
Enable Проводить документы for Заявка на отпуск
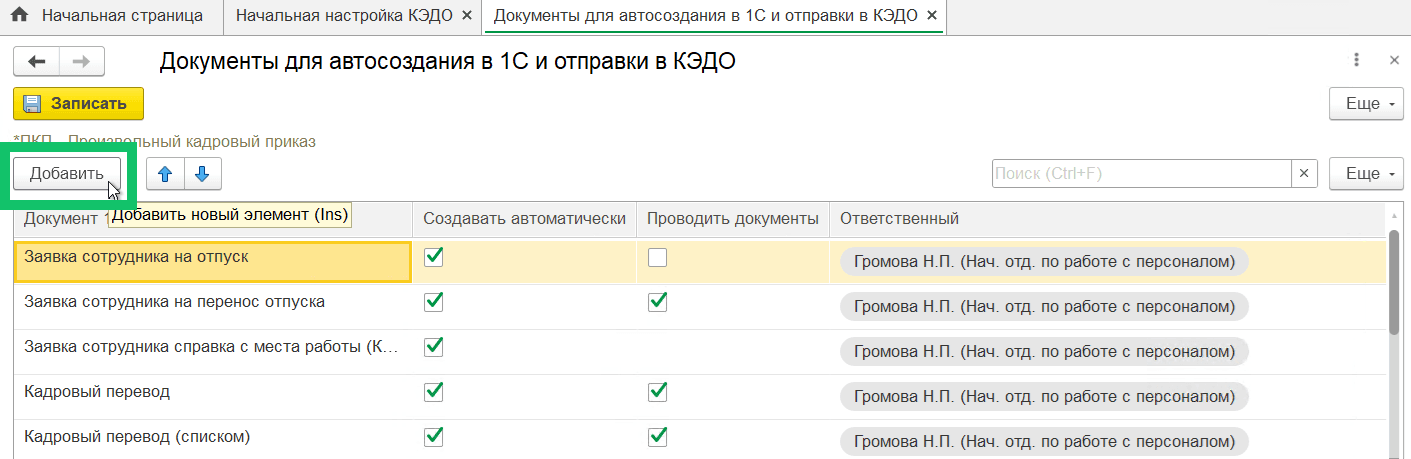click(657, 258)
